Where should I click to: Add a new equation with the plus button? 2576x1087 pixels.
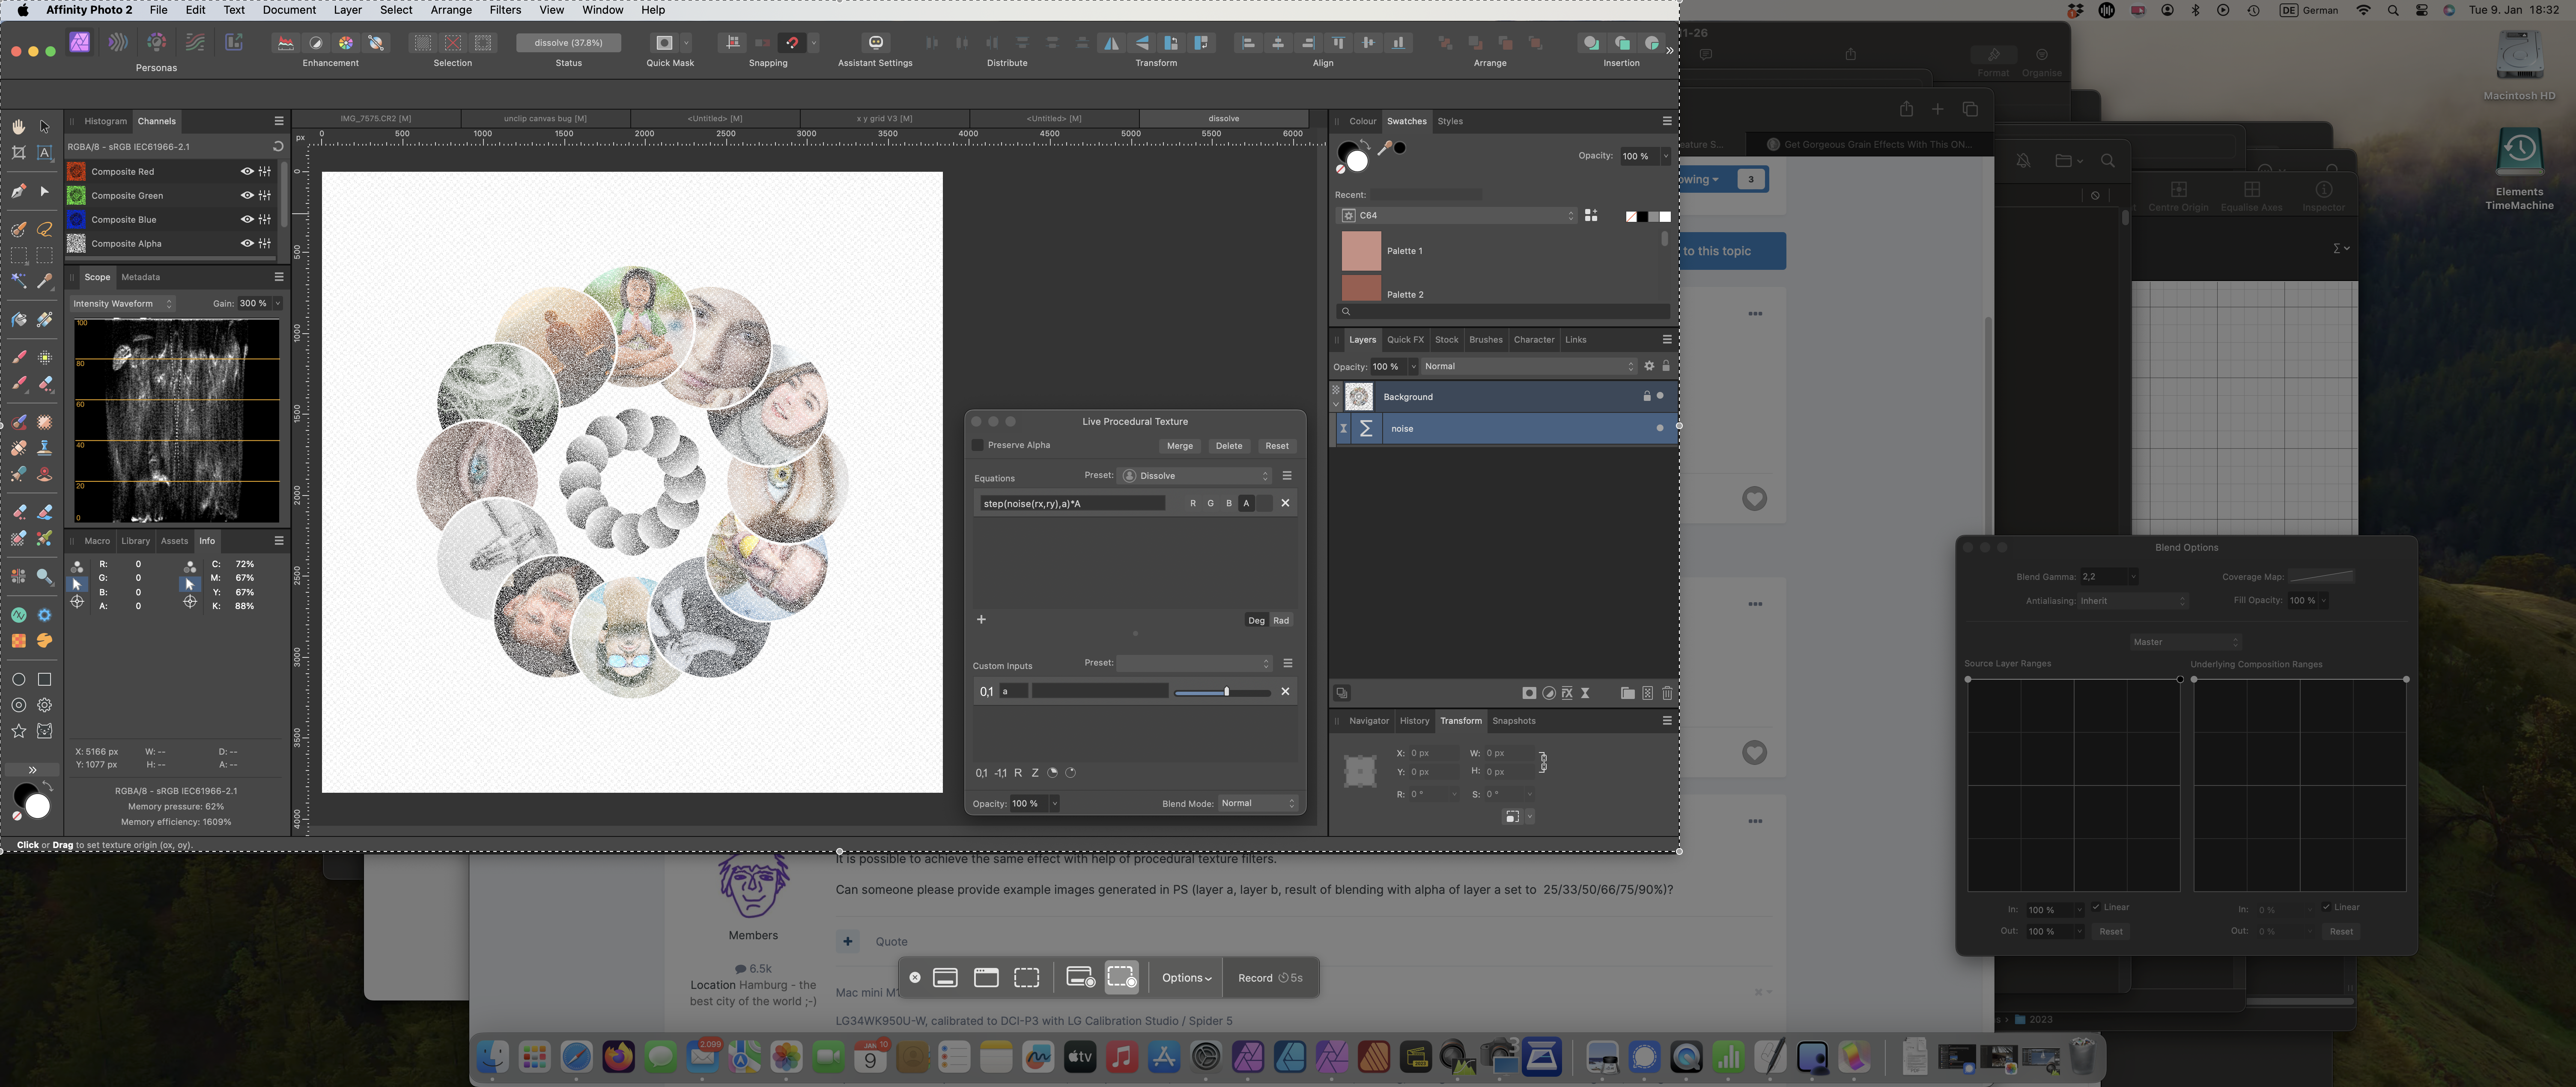981,620
